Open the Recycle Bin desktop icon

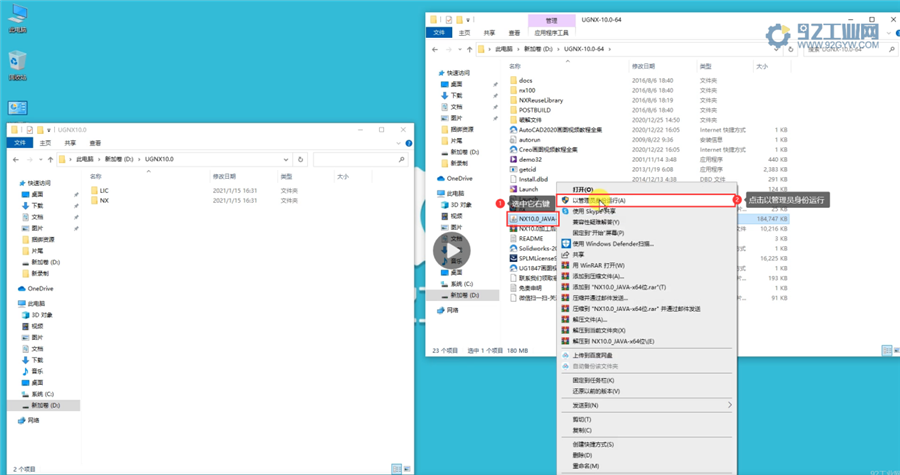(18, 65)
